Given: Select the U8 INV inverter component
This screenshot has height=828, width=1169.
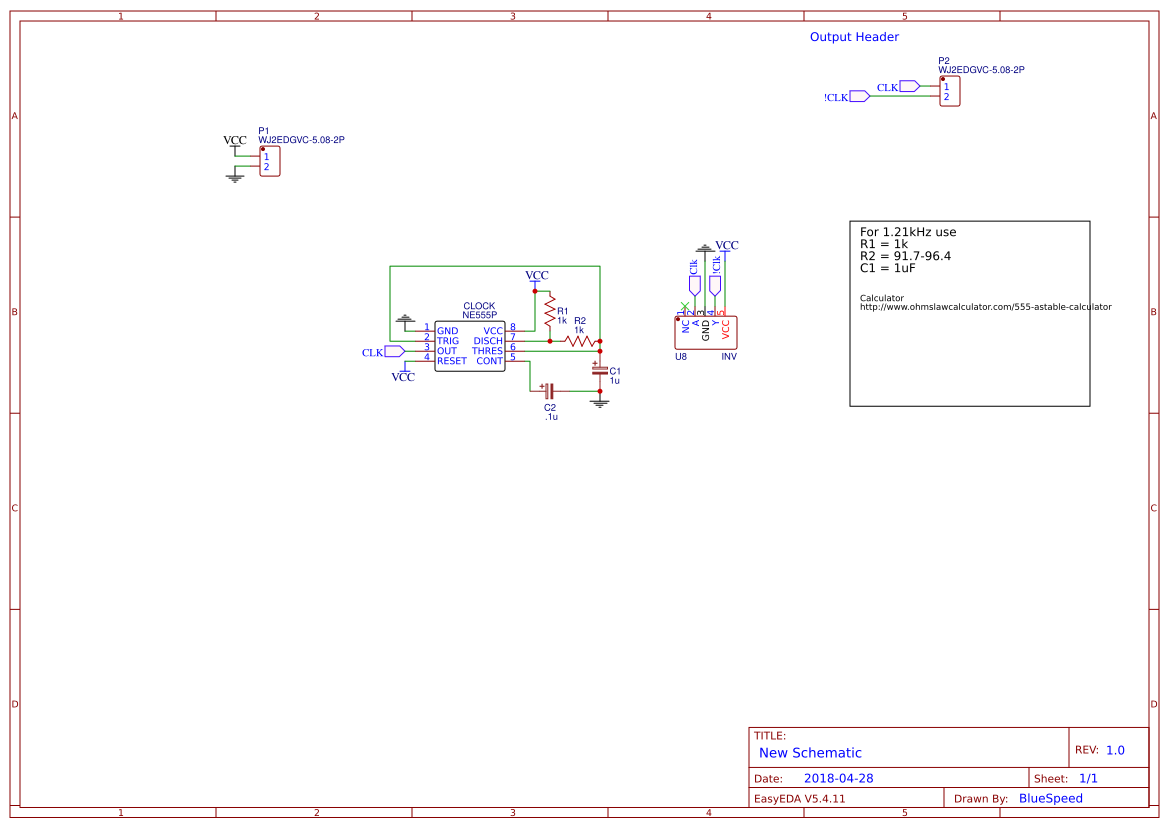Looking at the screenshot, I should (706, 333).
